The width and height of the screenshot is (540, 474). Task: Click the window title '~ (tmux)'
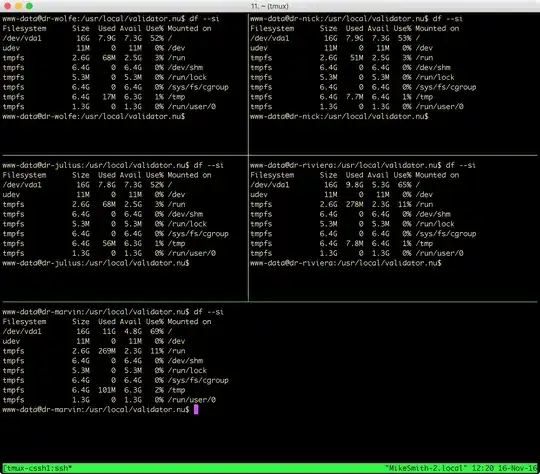270,6
